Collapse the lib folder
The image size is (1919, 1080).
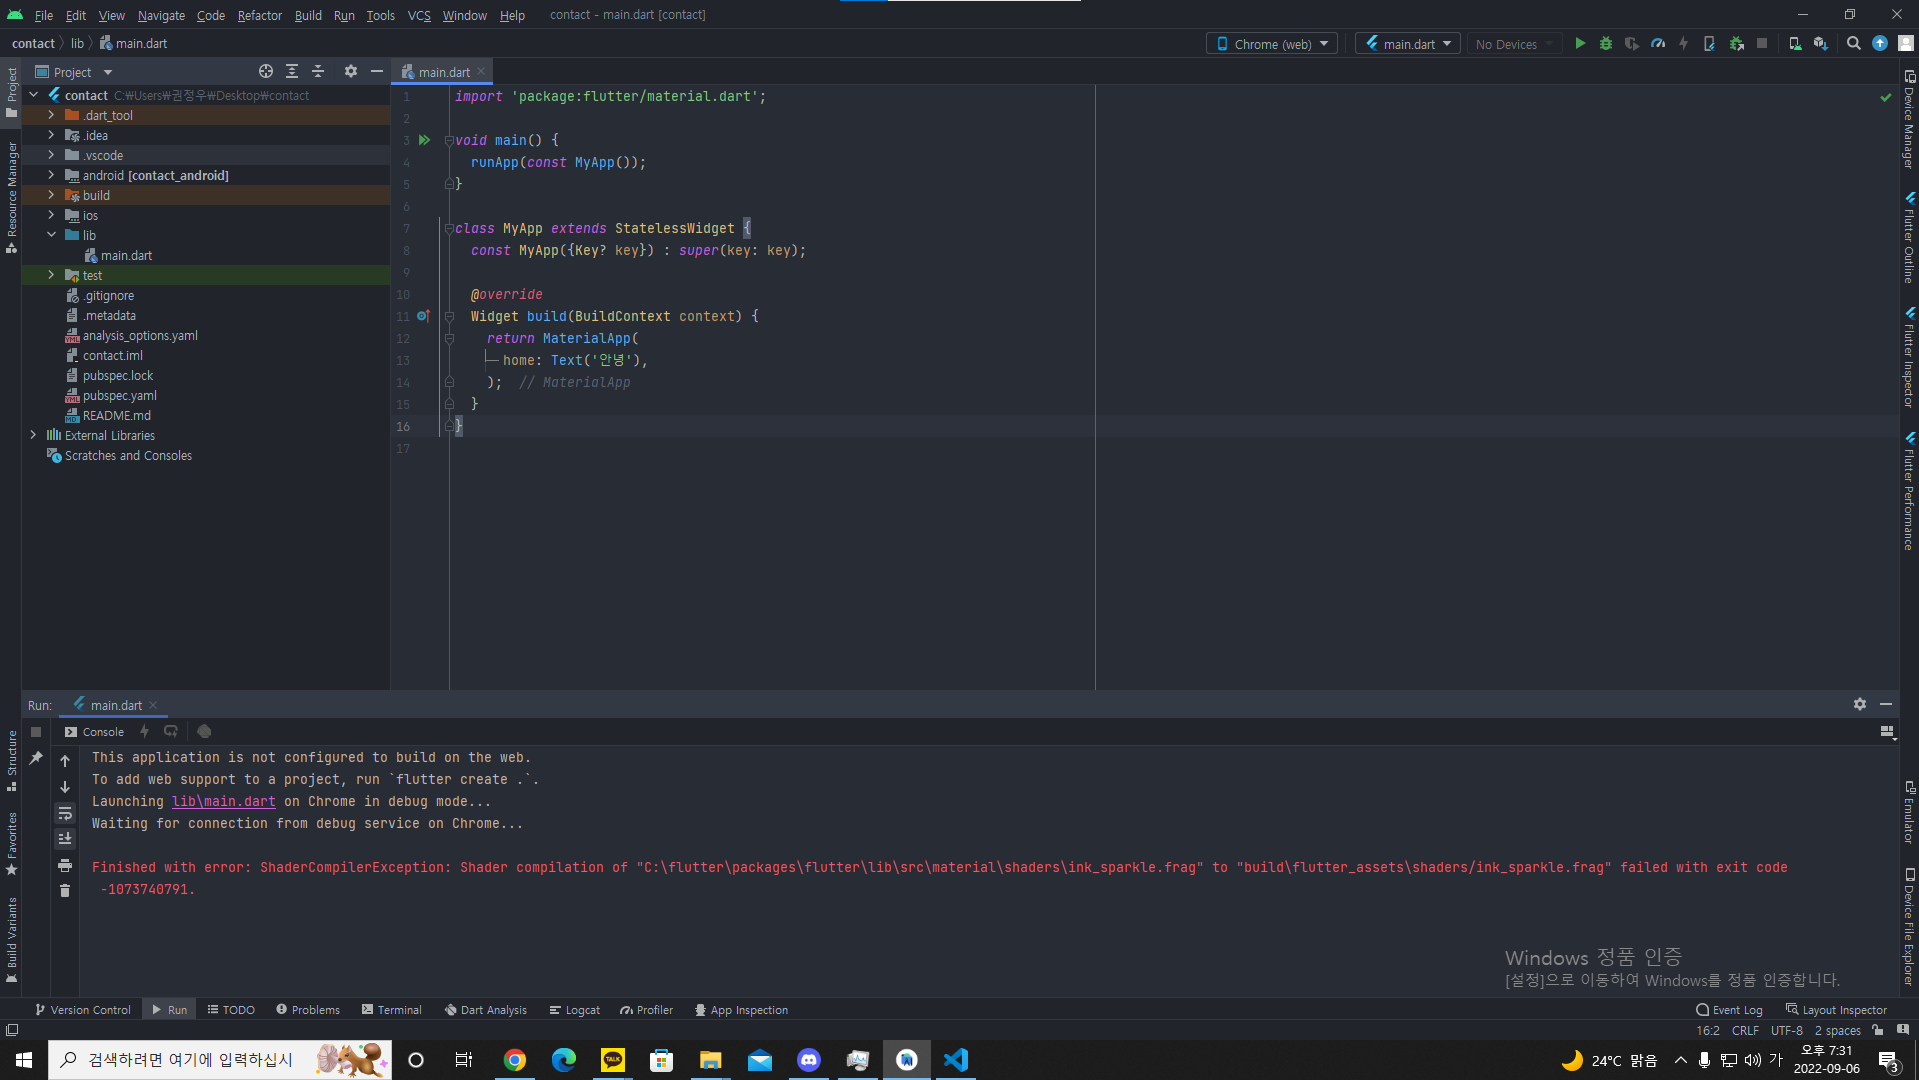tap(51, 235)
